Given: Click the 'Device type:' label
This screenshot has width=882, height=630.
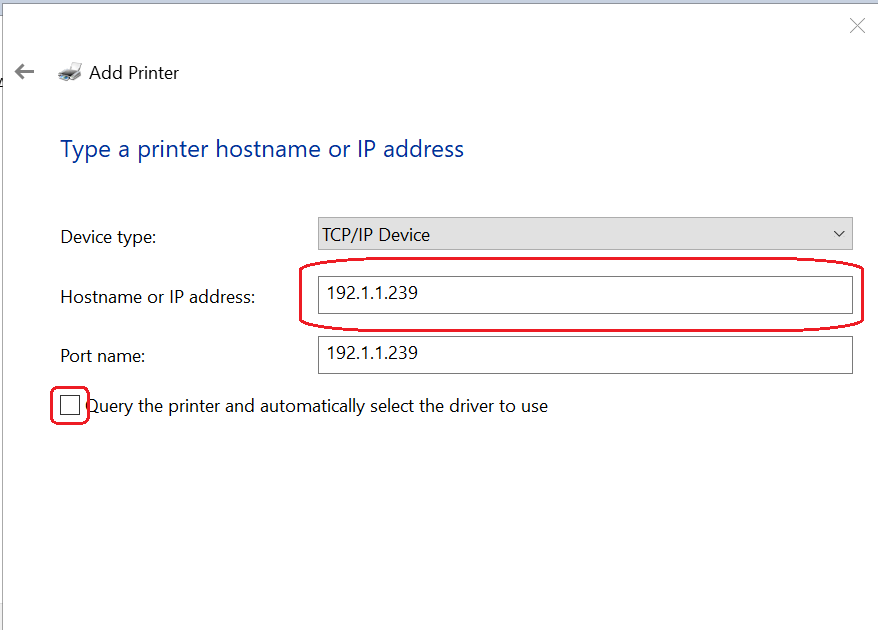Looking at the screenshot, I should coord(108,237).
